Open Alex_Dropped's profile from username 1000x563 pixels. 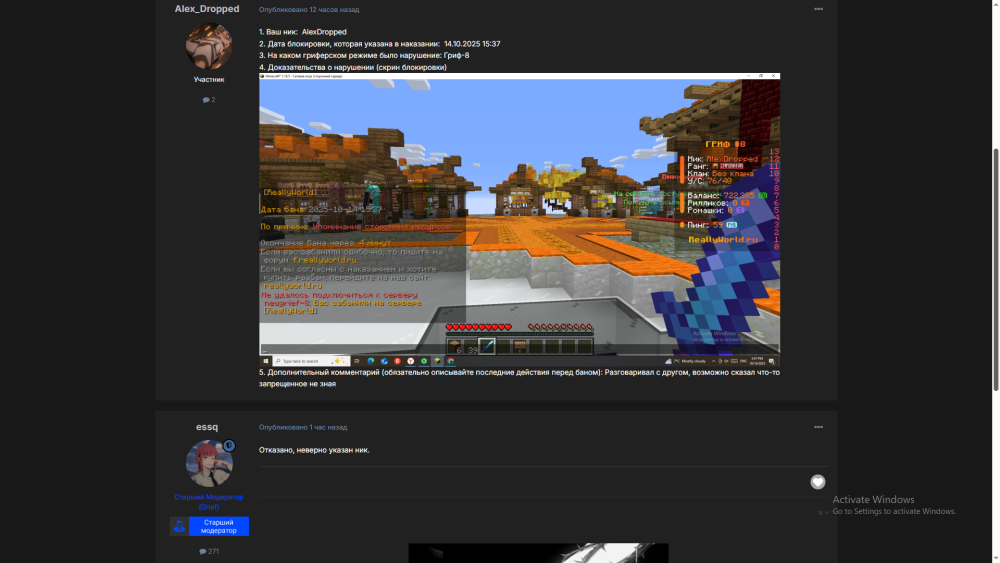(x=207, y=9)
